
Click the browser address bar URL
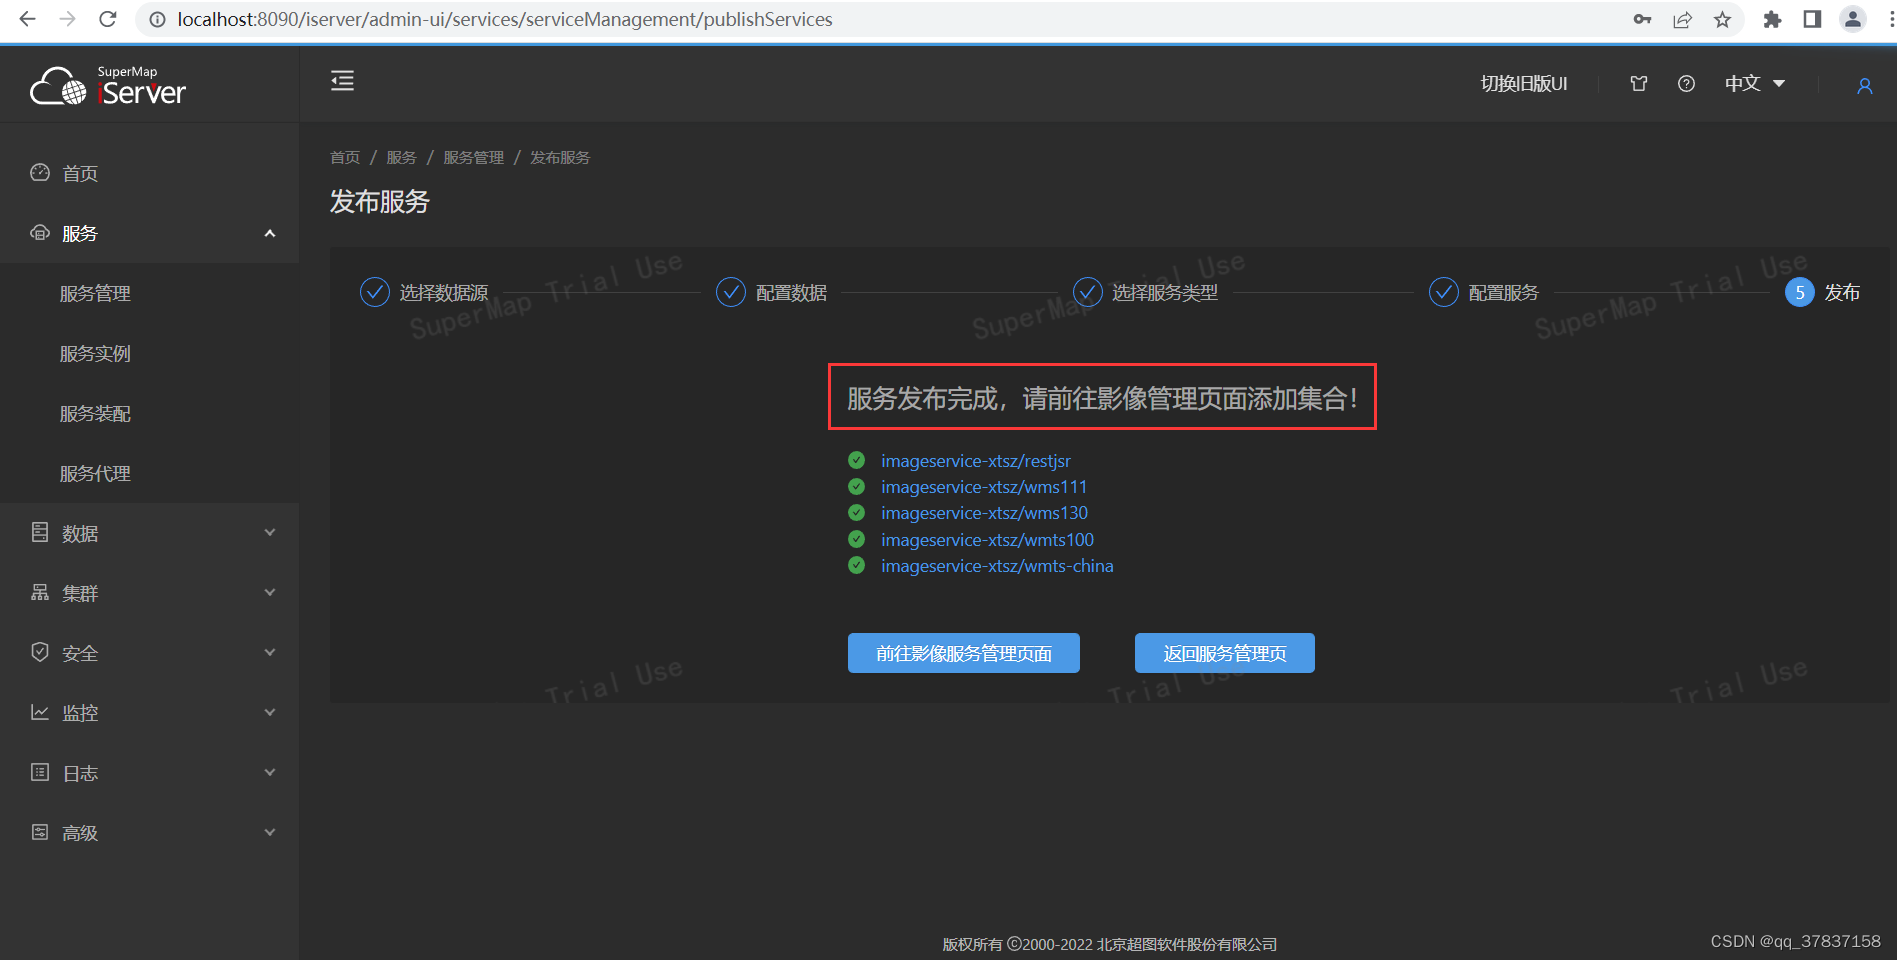tap(505, 19)
